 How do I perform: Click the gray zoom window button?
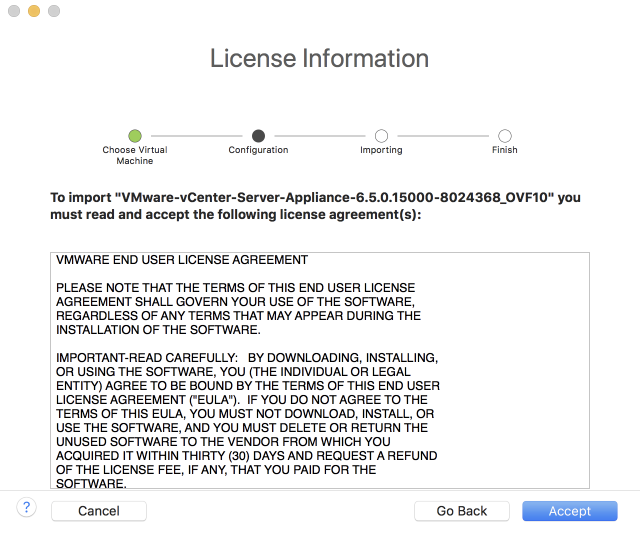click(x=54, y=11)
